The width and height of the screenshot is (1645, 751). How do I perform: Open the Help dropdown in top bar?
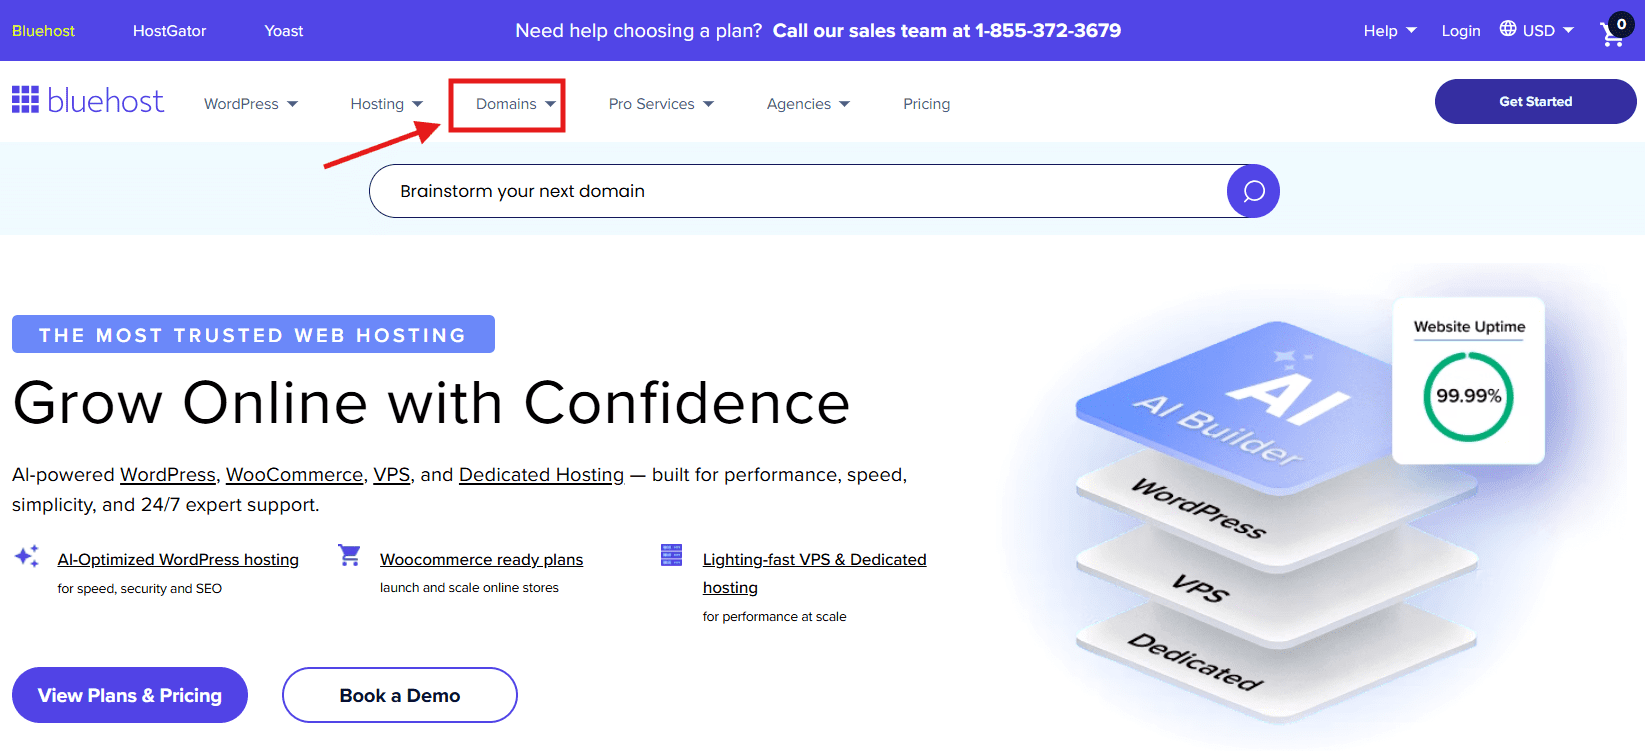[x=1389, y=31]
